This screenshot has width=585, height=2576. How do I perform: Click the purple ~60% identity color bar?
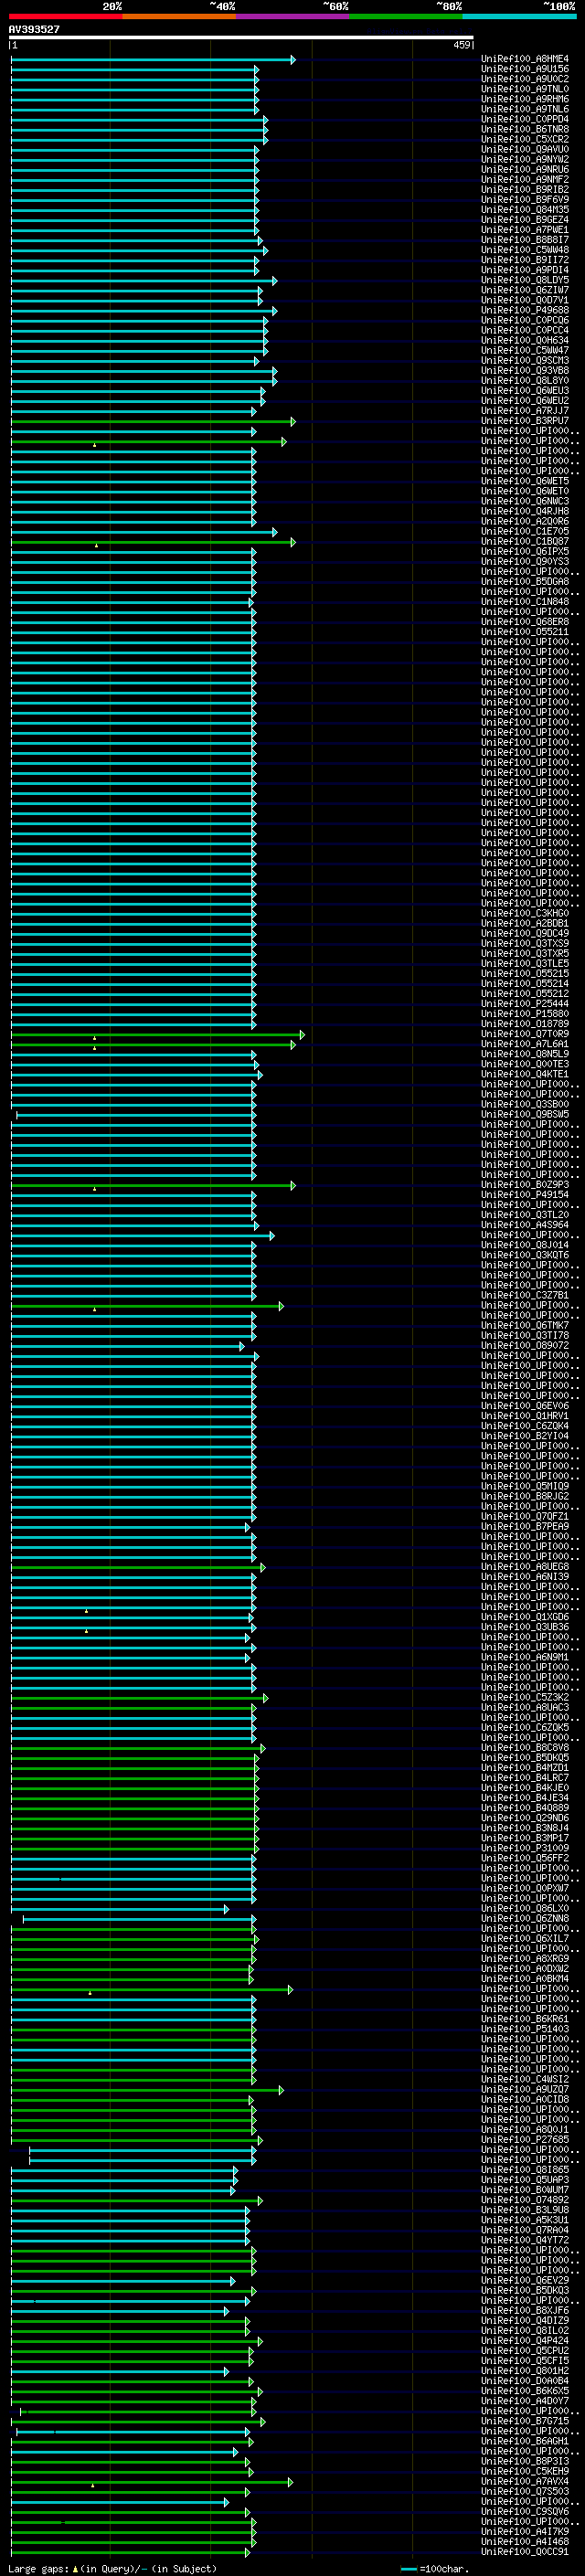coord(293,16)
